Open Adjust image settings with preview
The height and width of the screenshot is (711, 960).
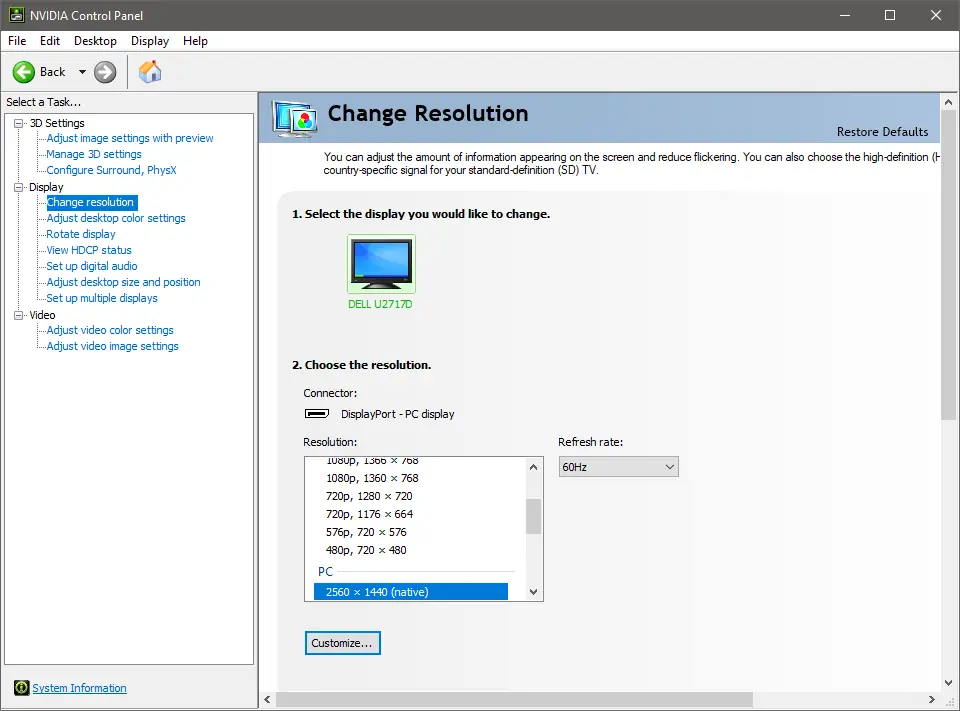coord(130,138)
